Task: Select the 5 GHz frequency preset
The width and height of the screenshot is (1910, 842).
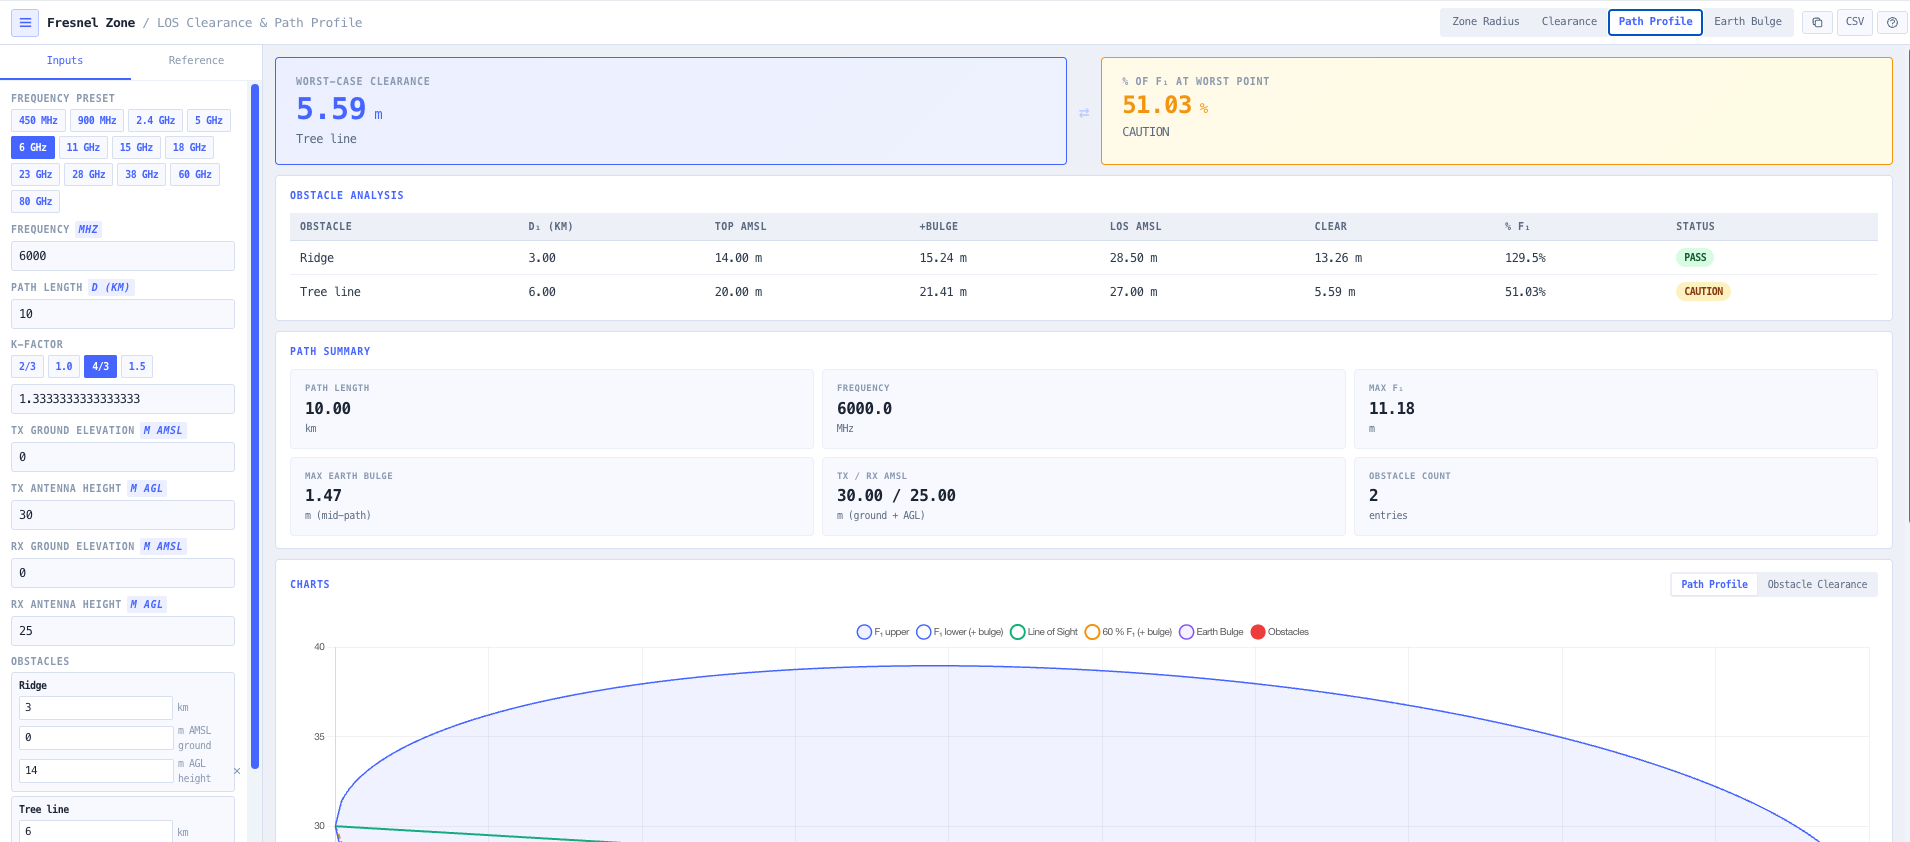Action: point(209,120)
